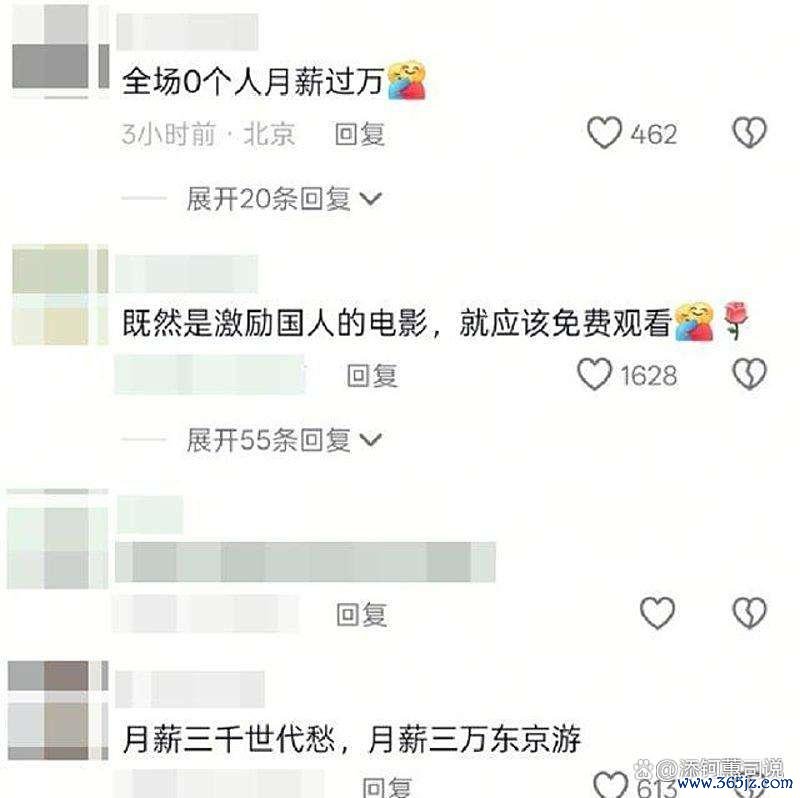Like the comment with 462 likes
This screenshot has height=798, width=800.
[605, 133]
